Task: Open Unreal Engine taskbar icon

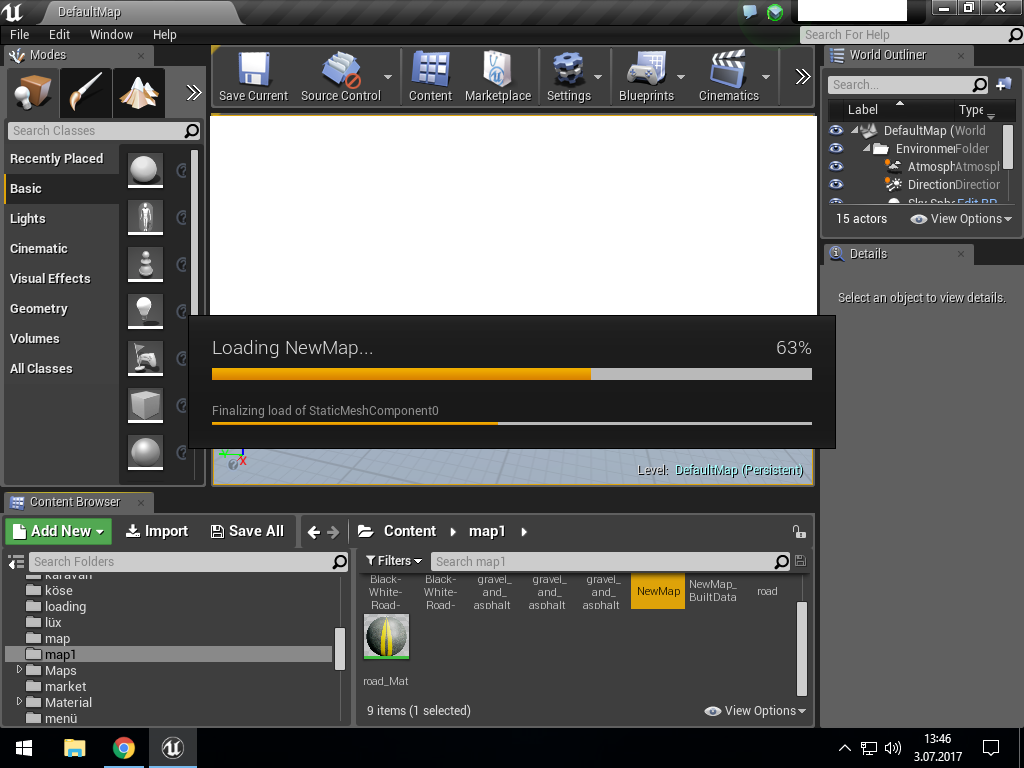Action: click(172, 748)
